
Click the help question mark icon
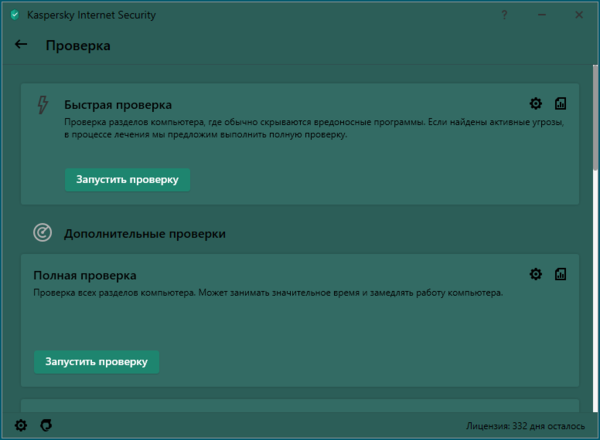tap(504, 15)
